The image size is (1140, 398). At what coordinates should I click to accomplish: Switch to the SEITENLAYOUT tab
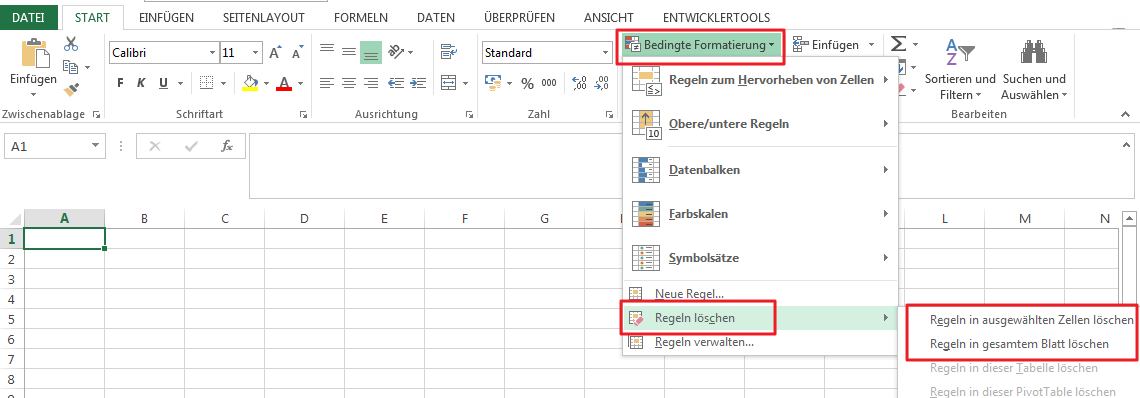coord(264,17)
